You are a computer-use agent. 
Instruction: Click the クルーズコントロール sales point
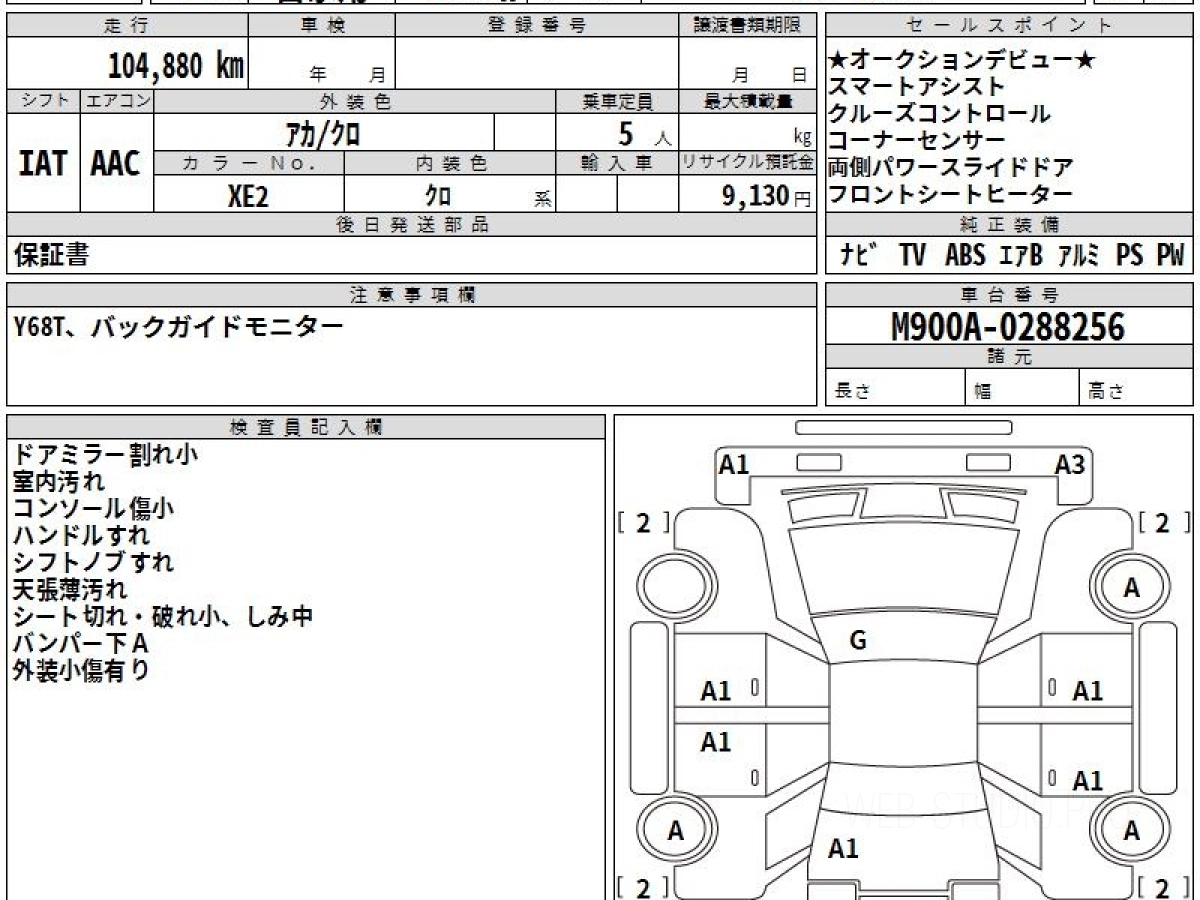[940, 114]
